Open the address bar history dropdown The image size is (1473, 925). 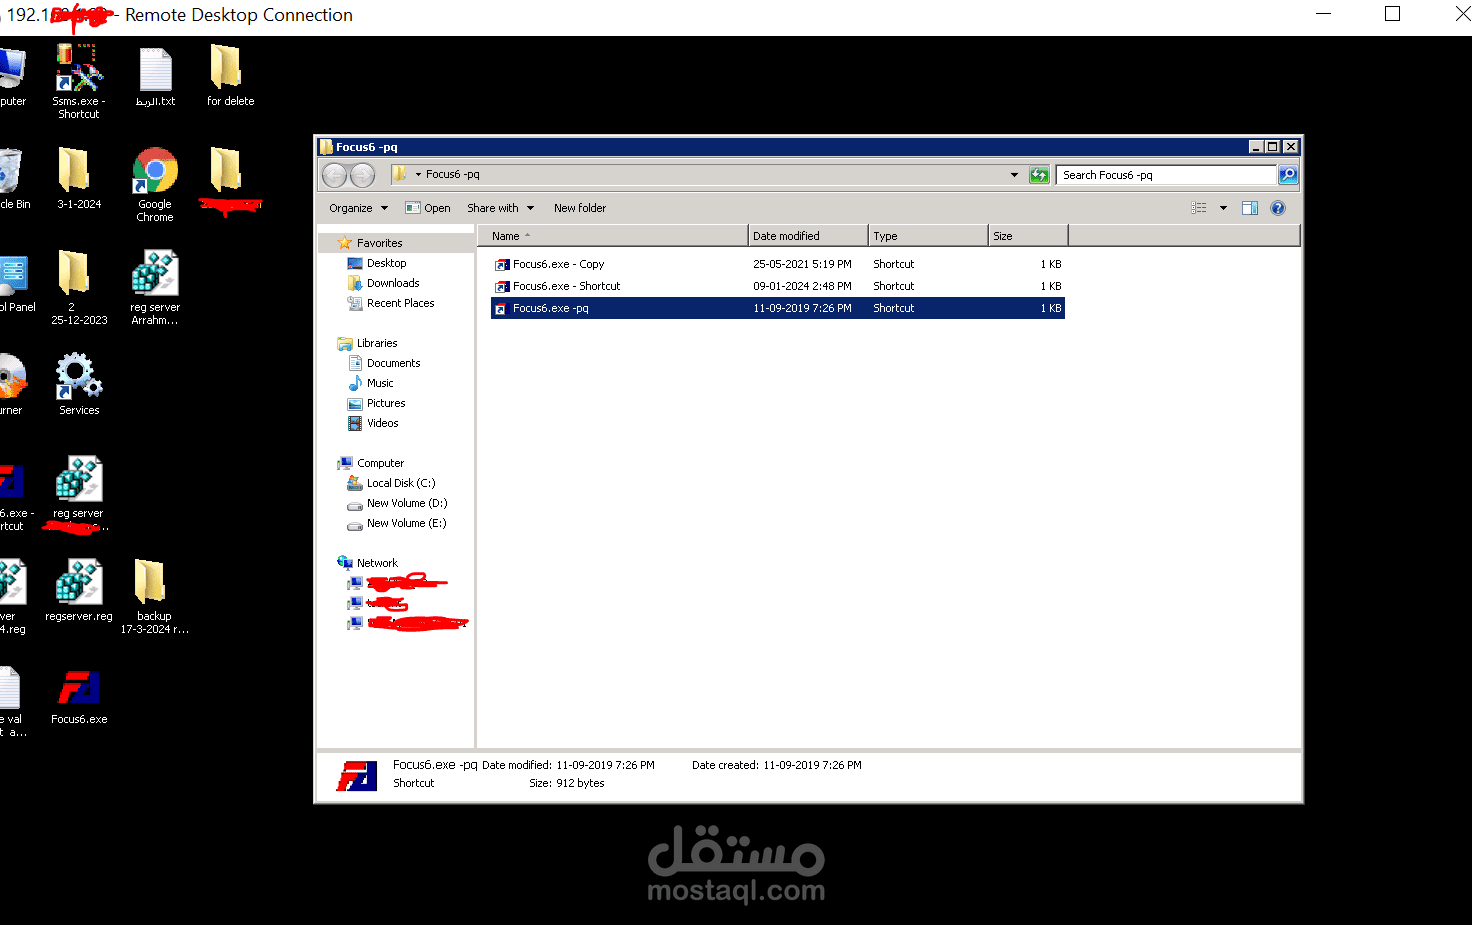point(1014,175)
